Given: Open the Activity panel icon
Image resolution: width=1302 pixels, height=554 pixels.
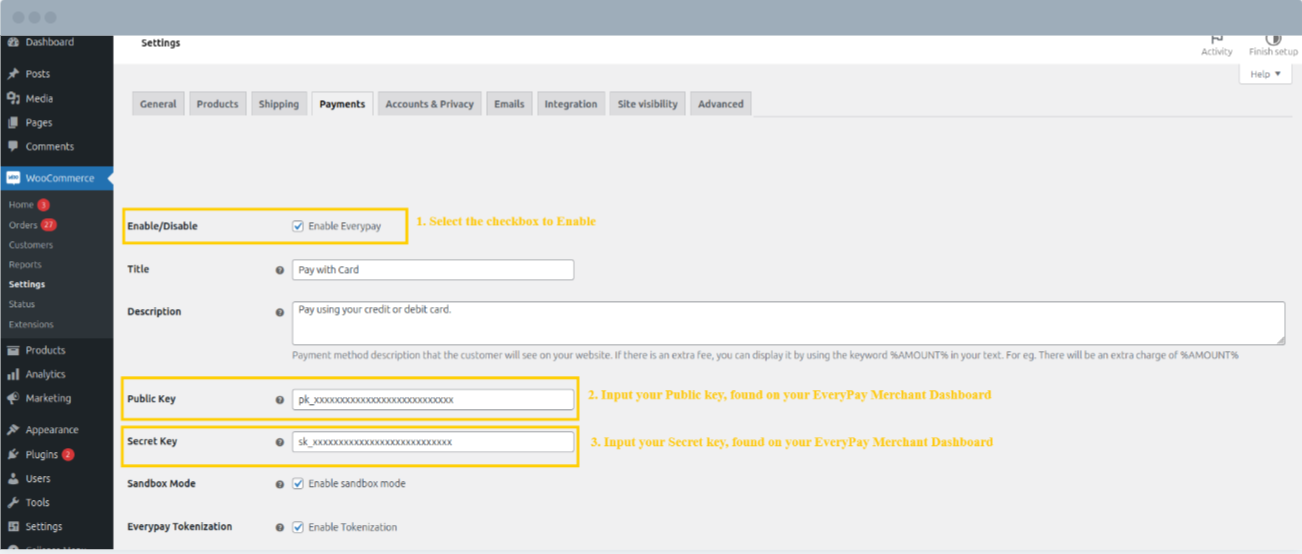Looking at the screenshot, I should pyautogui.click(x=1216, y=40).
